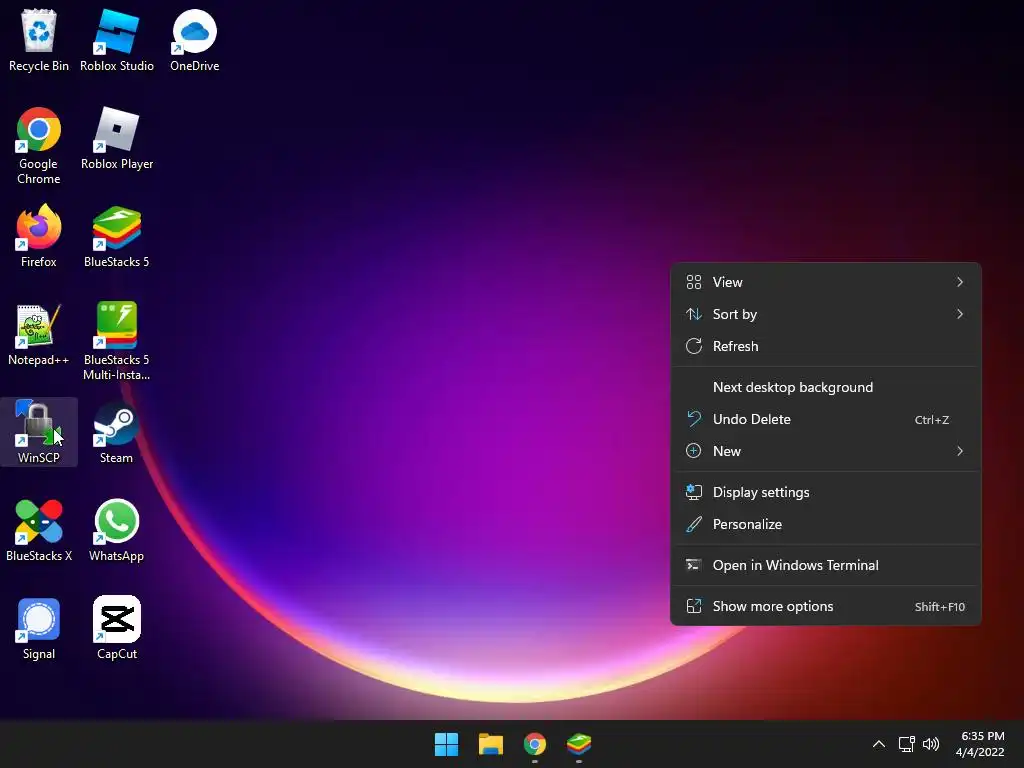Viewport: 1024px width, 768px height.
Task: Select the Signal desktop shortcut
Action: (39, 628)
